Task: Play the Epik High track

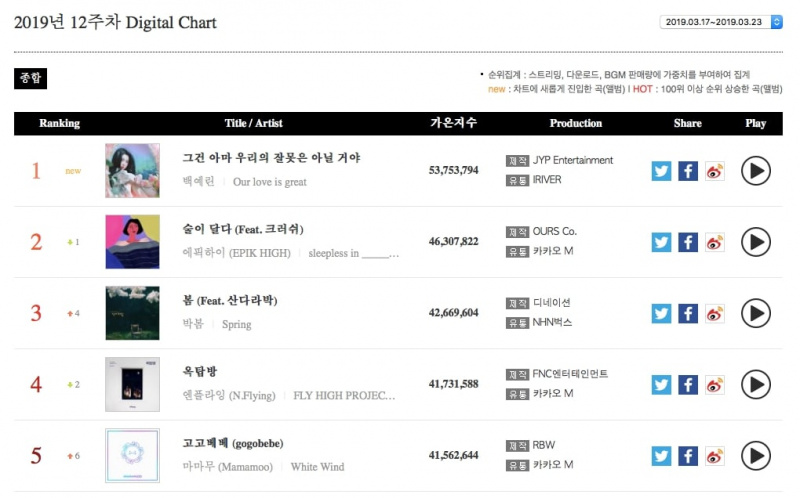Action: point(756,242)
